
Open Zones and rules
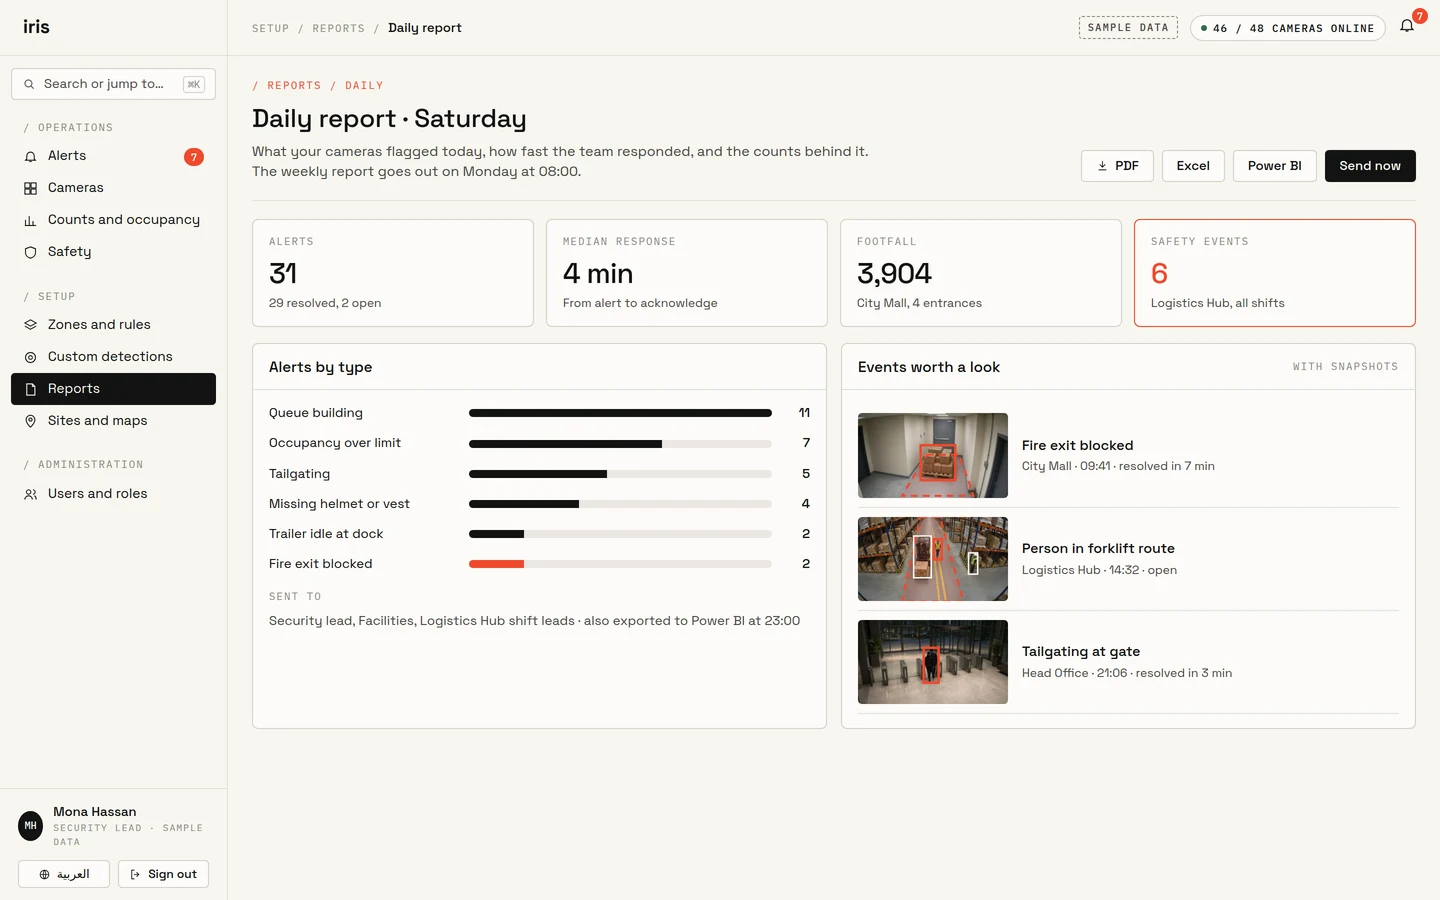click(113, 325)
